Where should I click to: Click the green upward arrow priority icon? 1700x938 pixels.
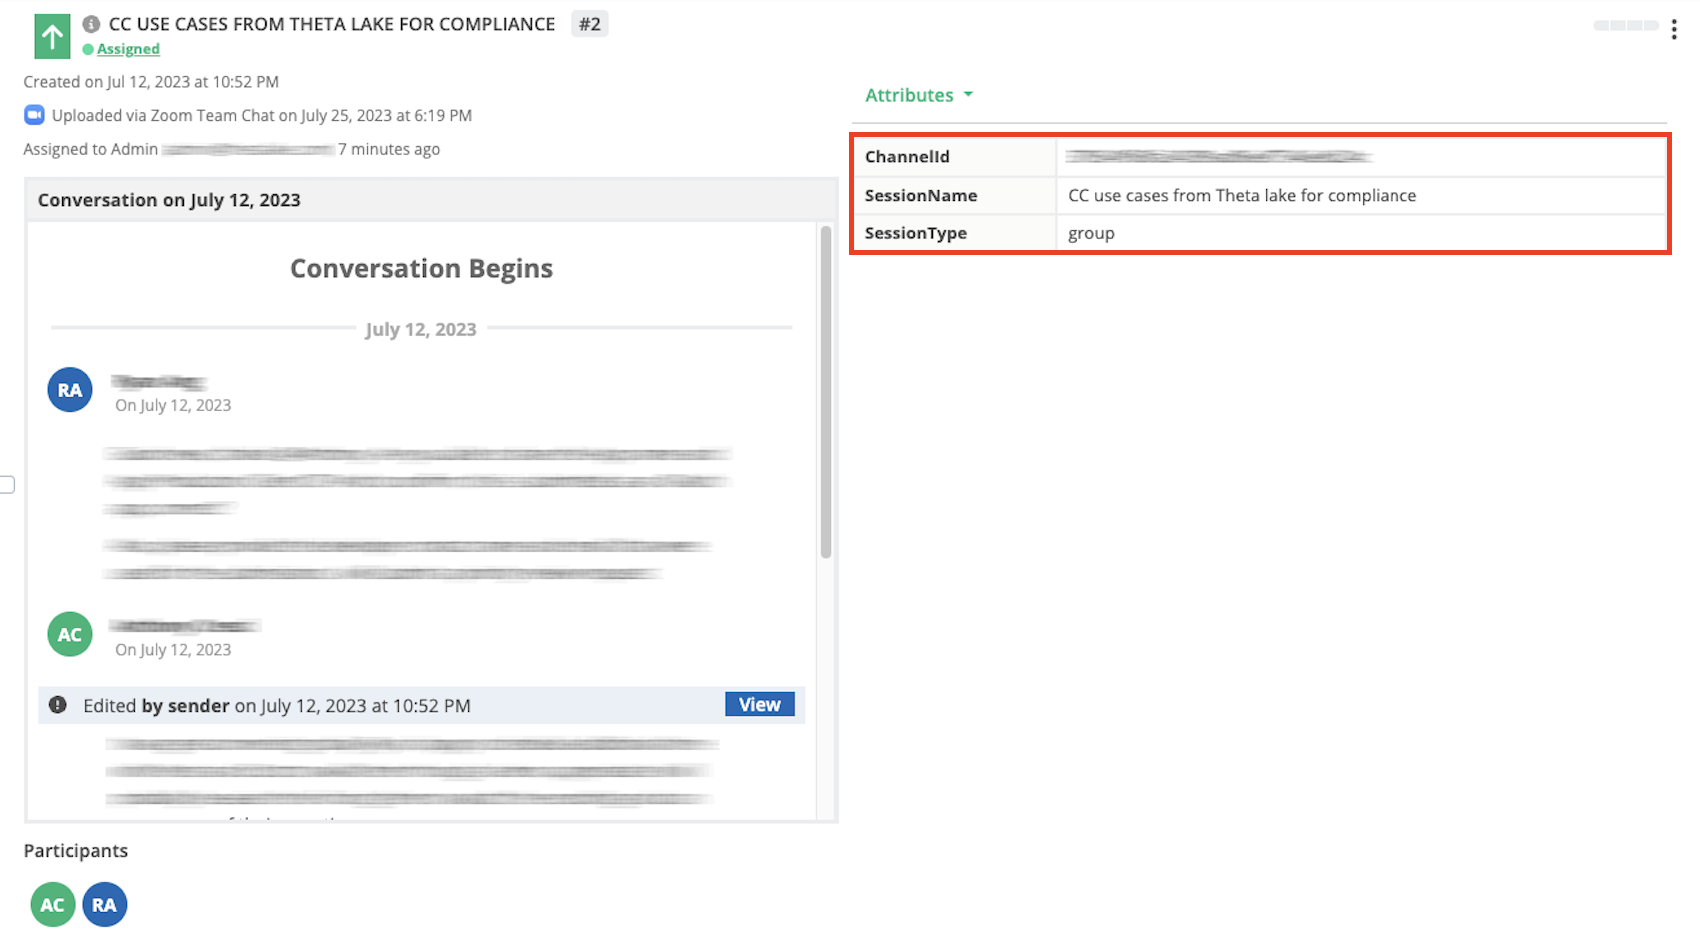[52, 37]
